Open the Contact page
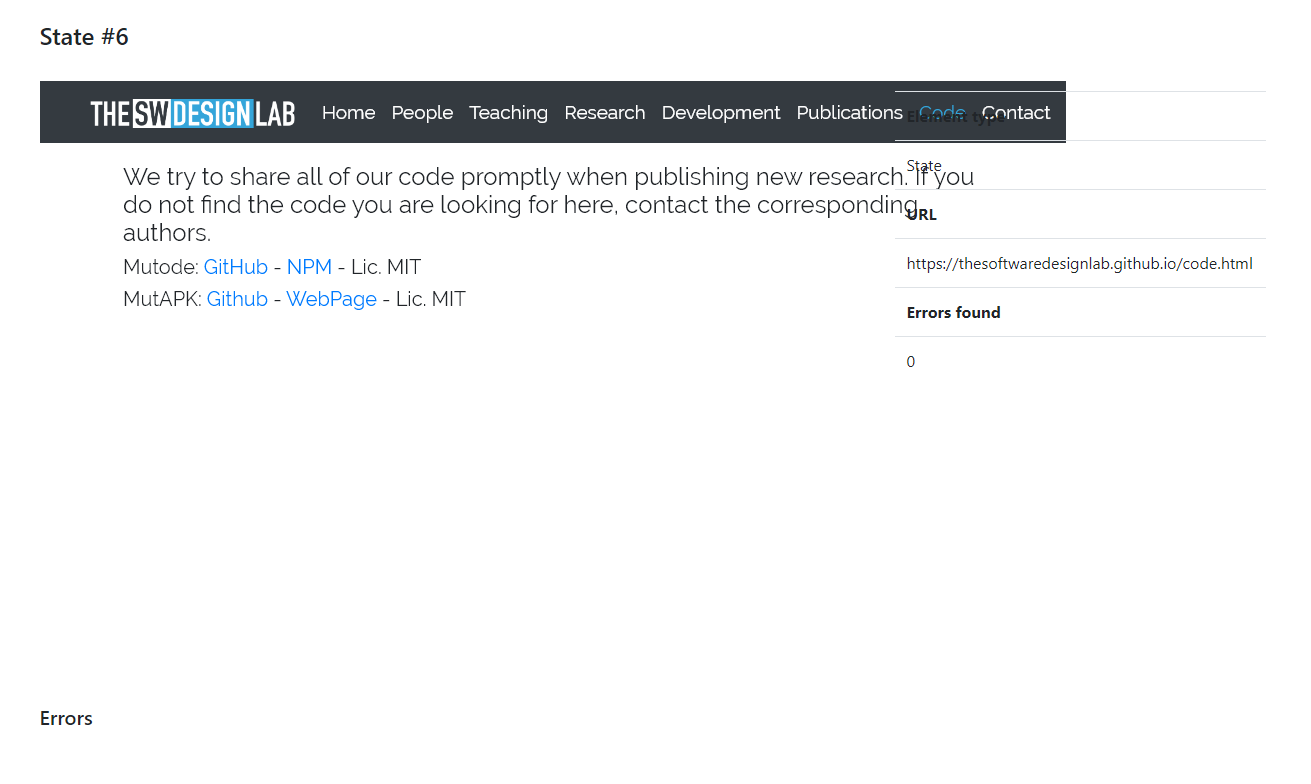 click(1015, 113)
